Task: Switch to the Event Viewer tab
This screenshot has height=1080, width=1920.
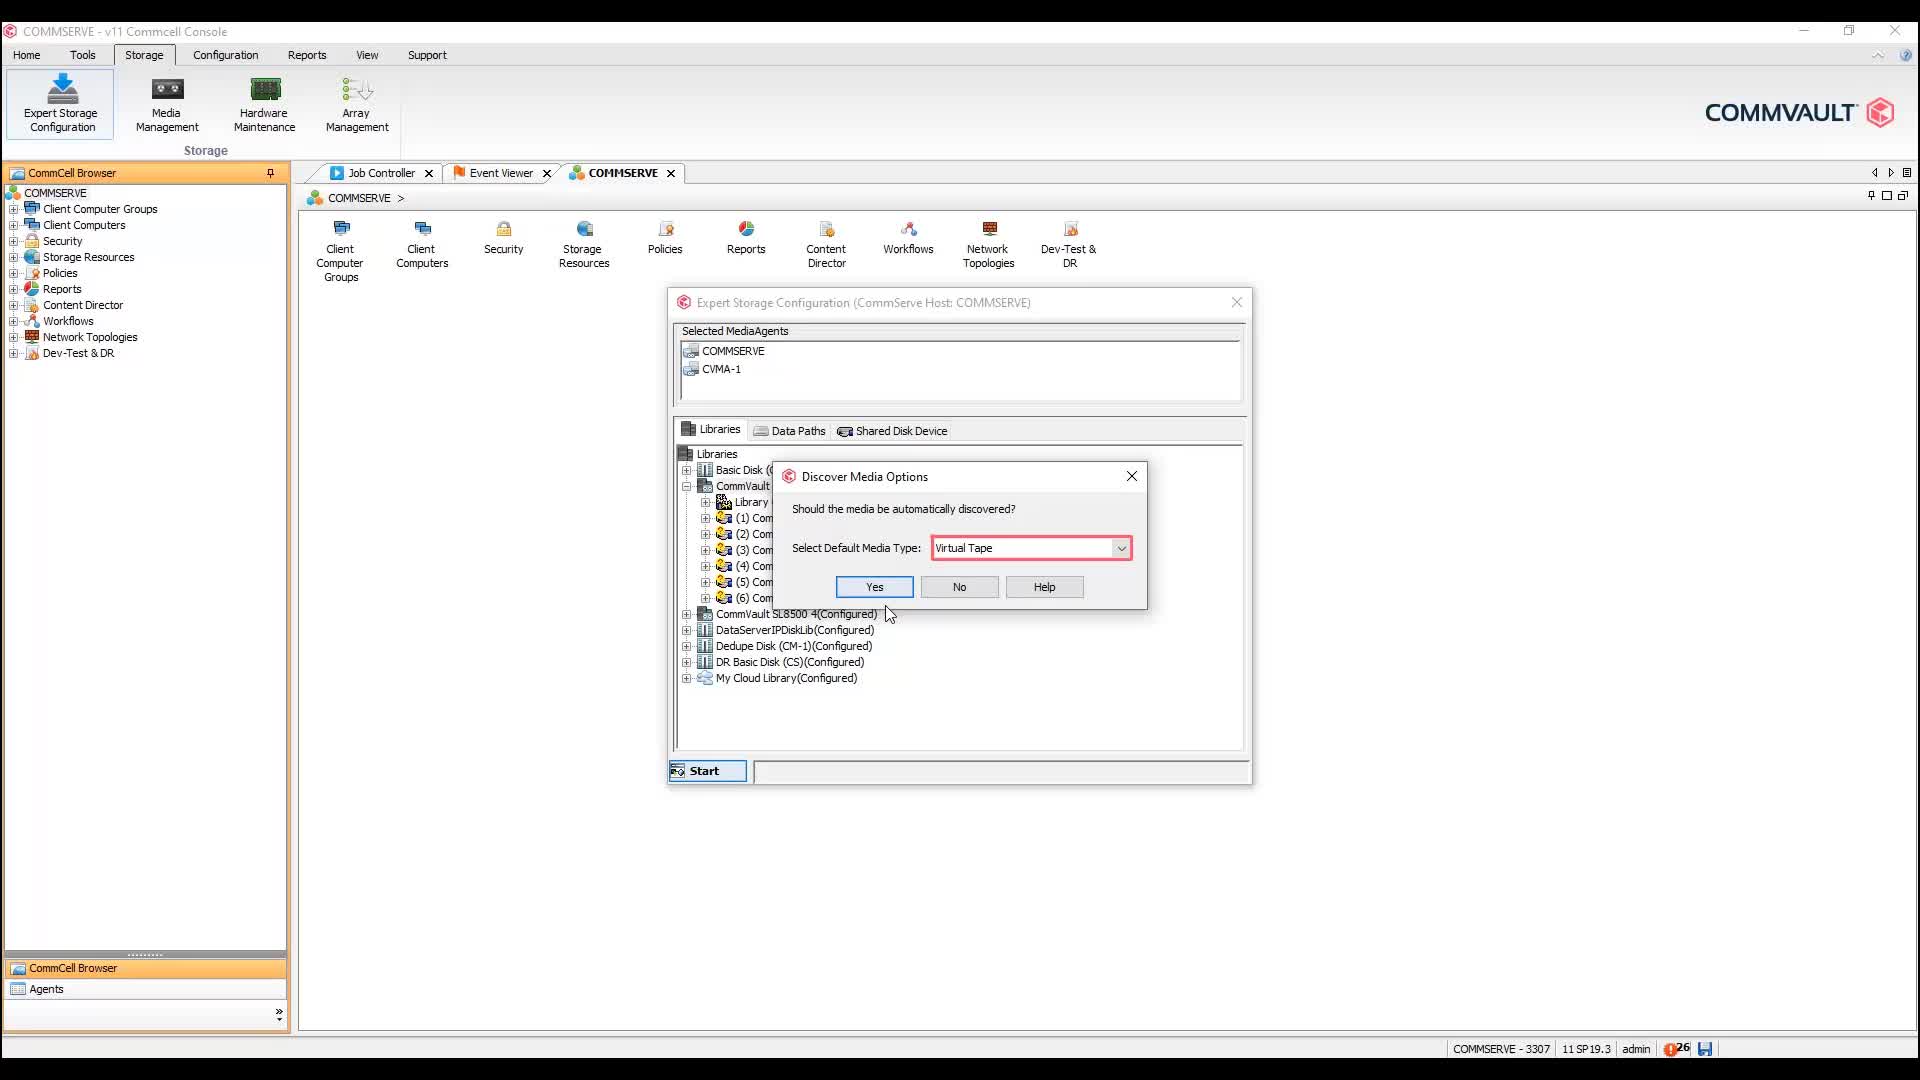Action: click(500, 173)
